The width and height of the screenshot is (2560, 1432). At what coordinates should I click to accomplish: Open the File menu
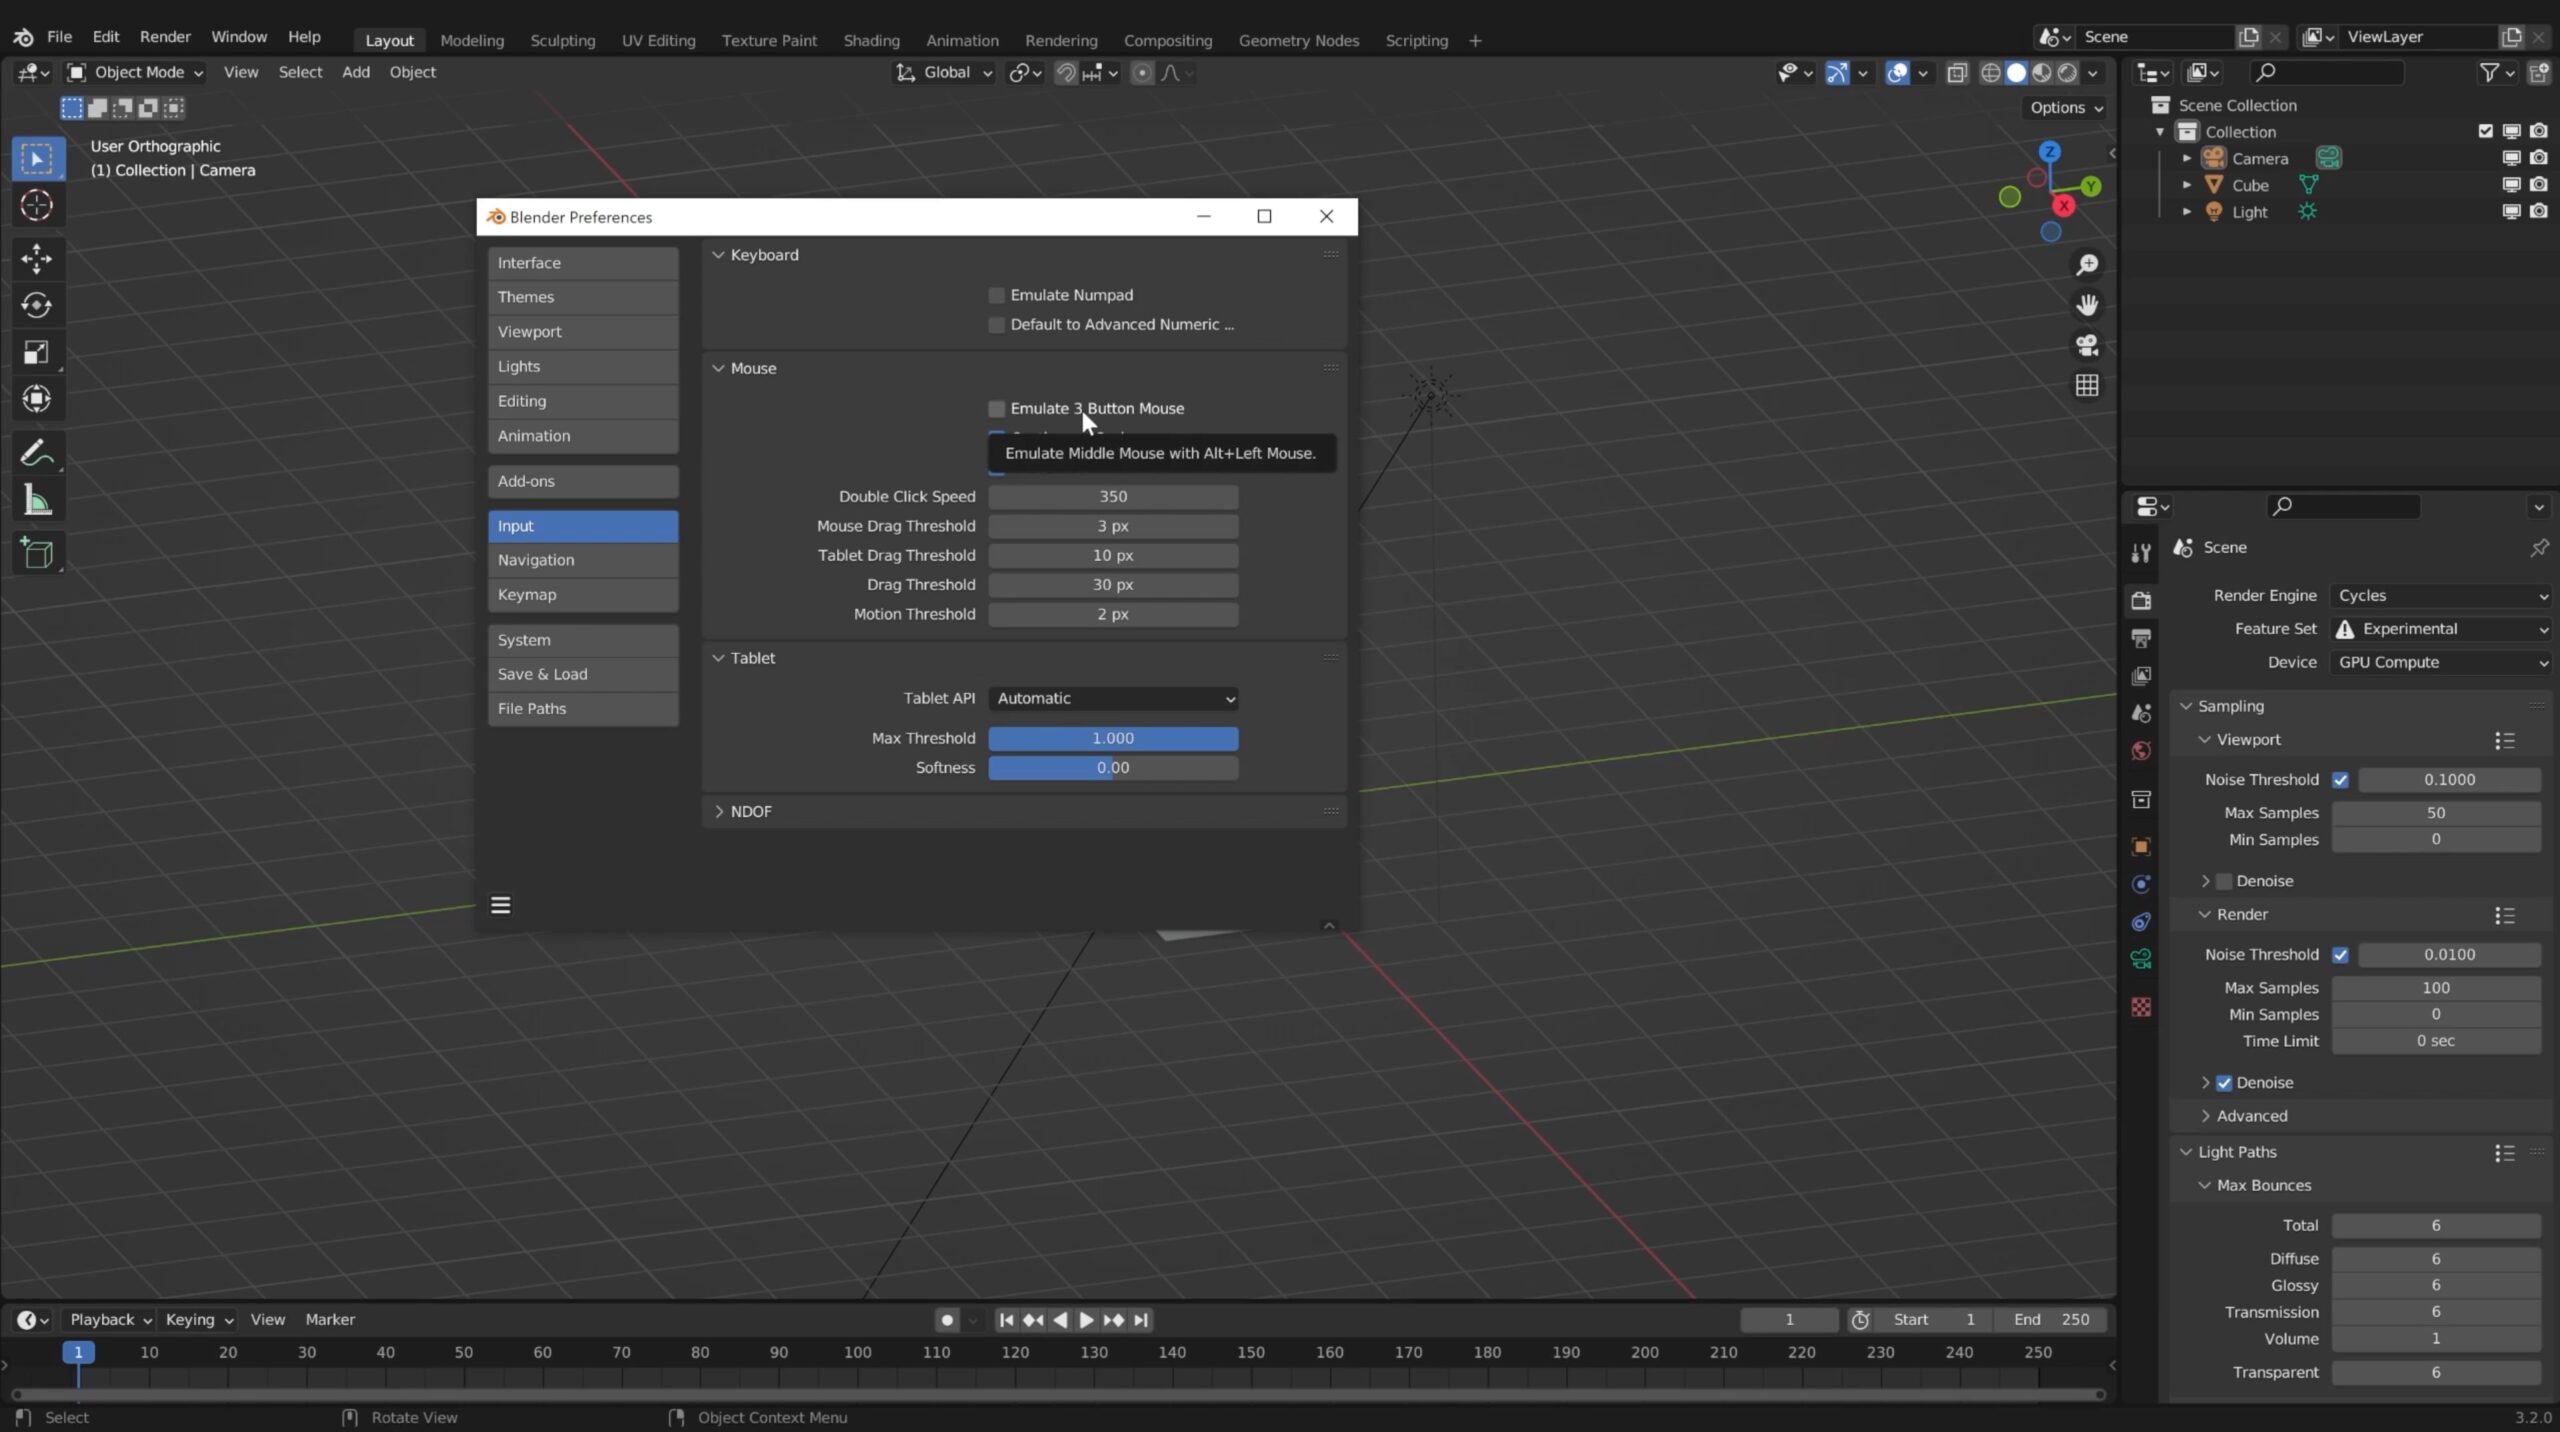(x=59, y=37)
